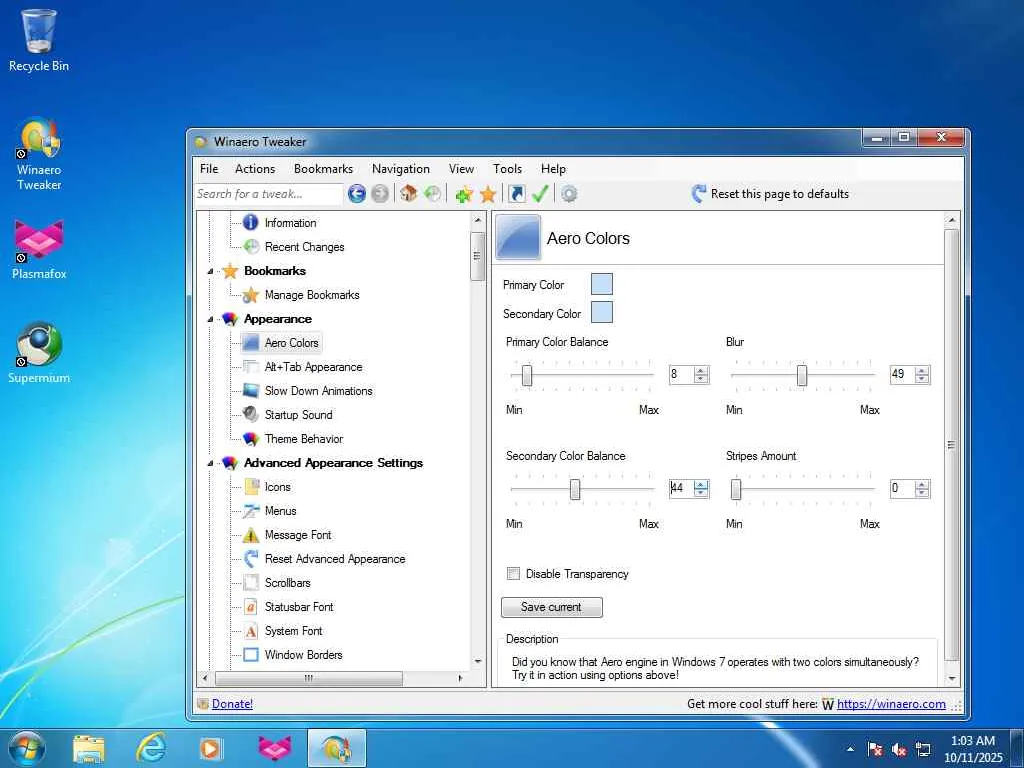Click the Home page icon in toolbar

tap(408, 194)
